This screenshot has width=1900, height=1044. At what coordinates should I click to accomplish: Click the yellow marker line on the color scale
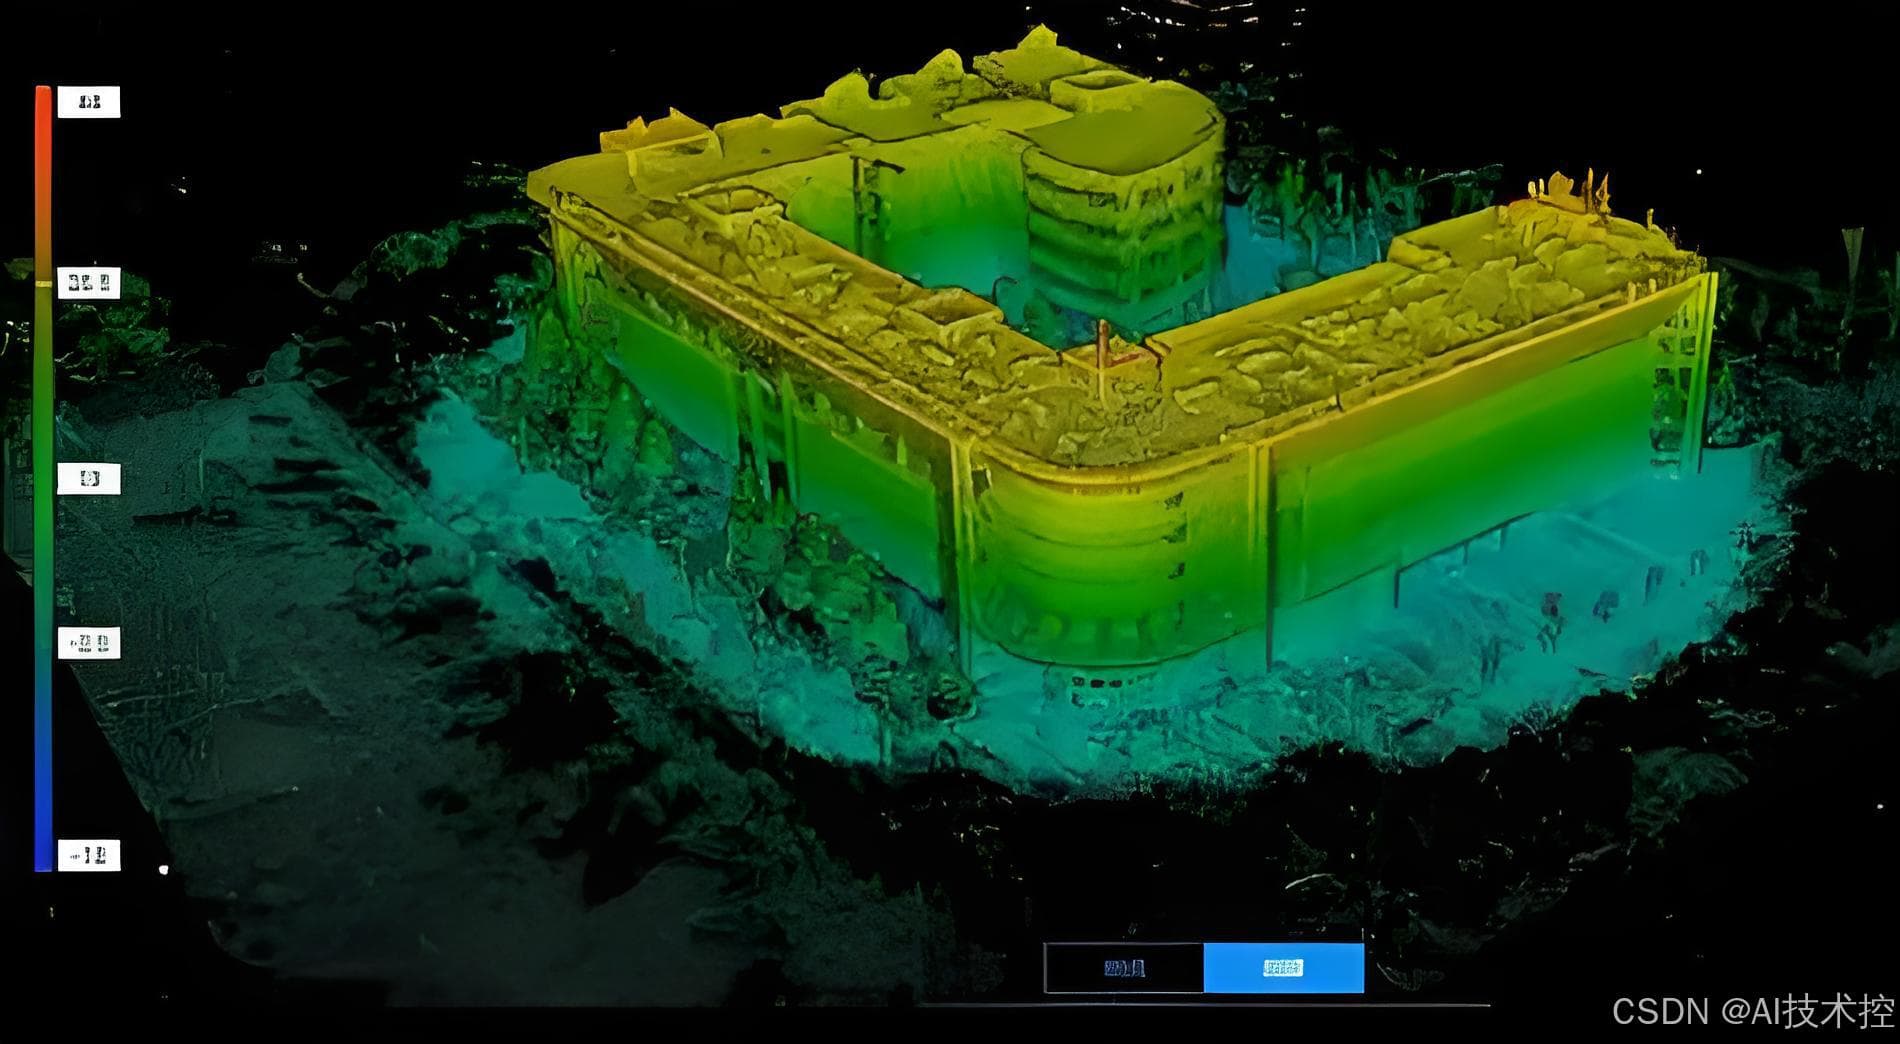43,284
